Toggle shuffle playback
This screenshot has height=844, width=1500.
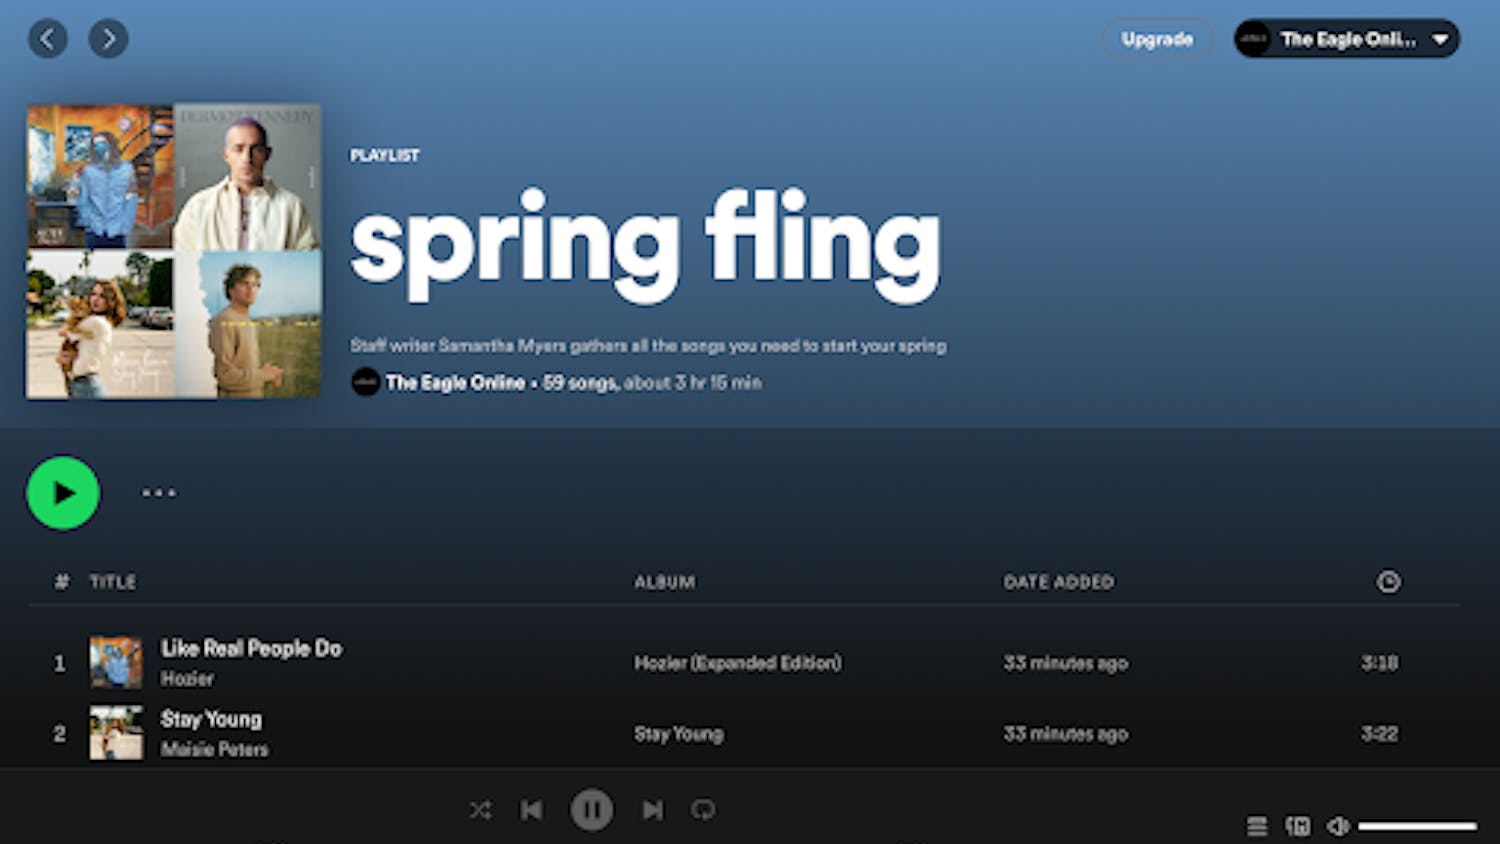pos(481,810)
